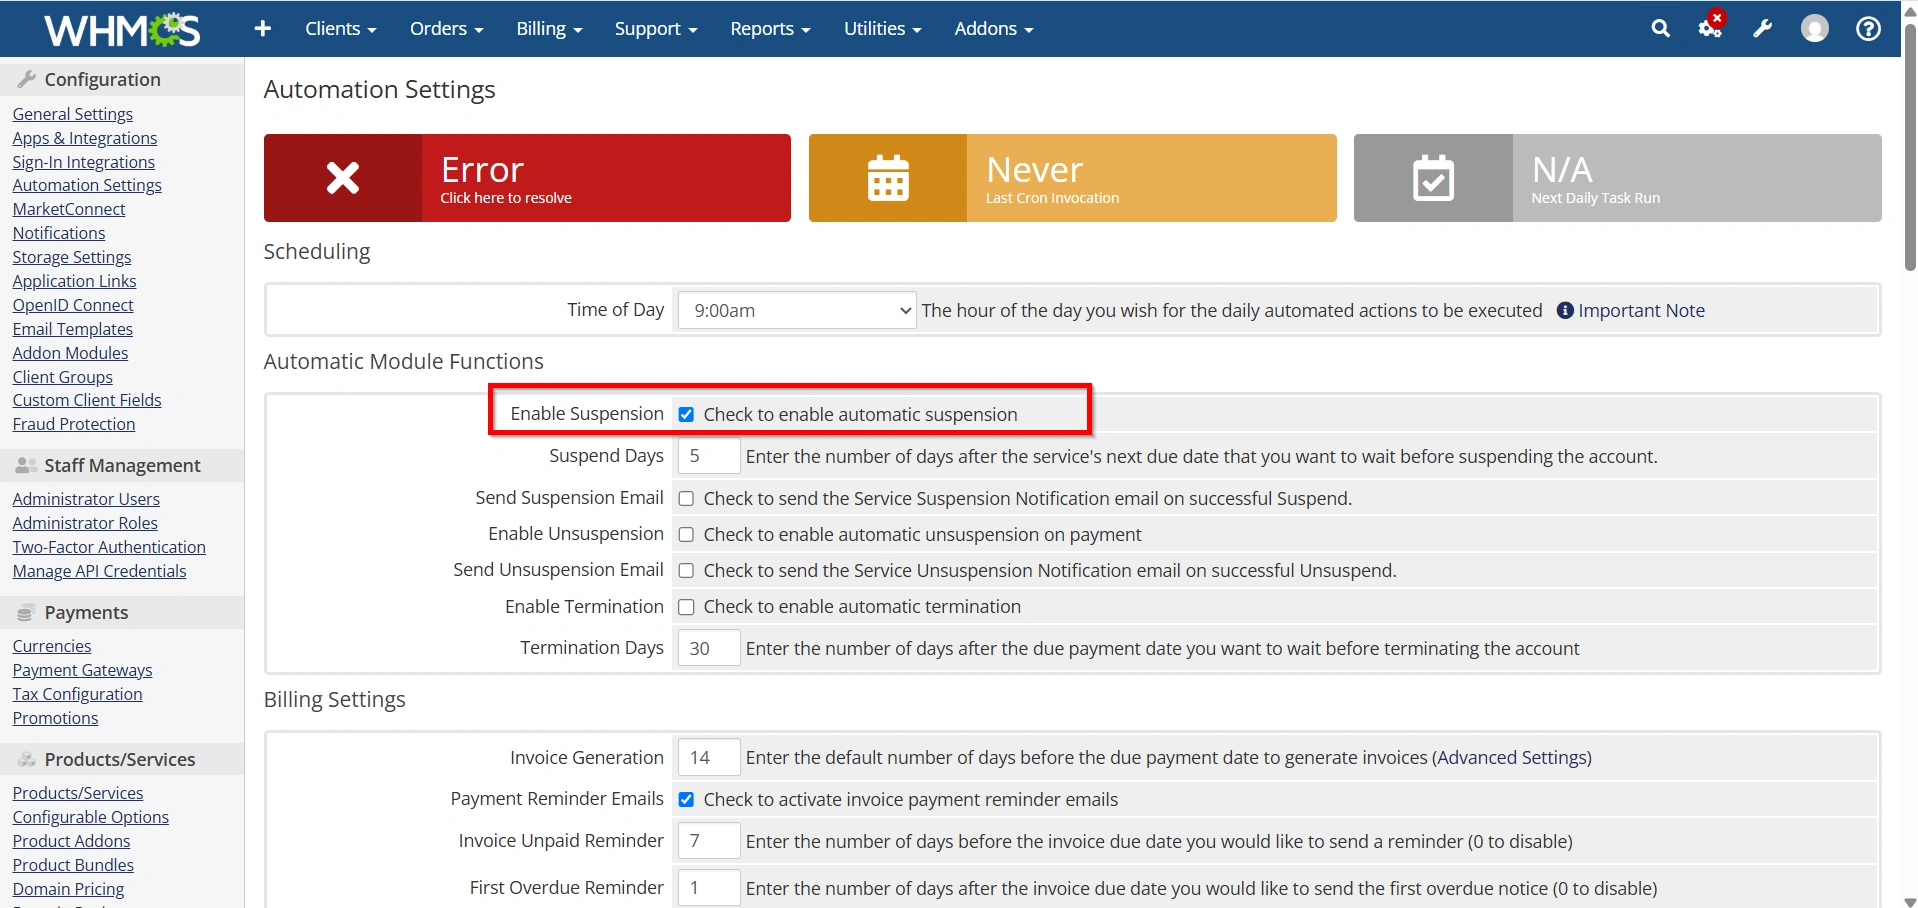Open the search magnifier icon
1918x908 pixels.
(1660, 29)
